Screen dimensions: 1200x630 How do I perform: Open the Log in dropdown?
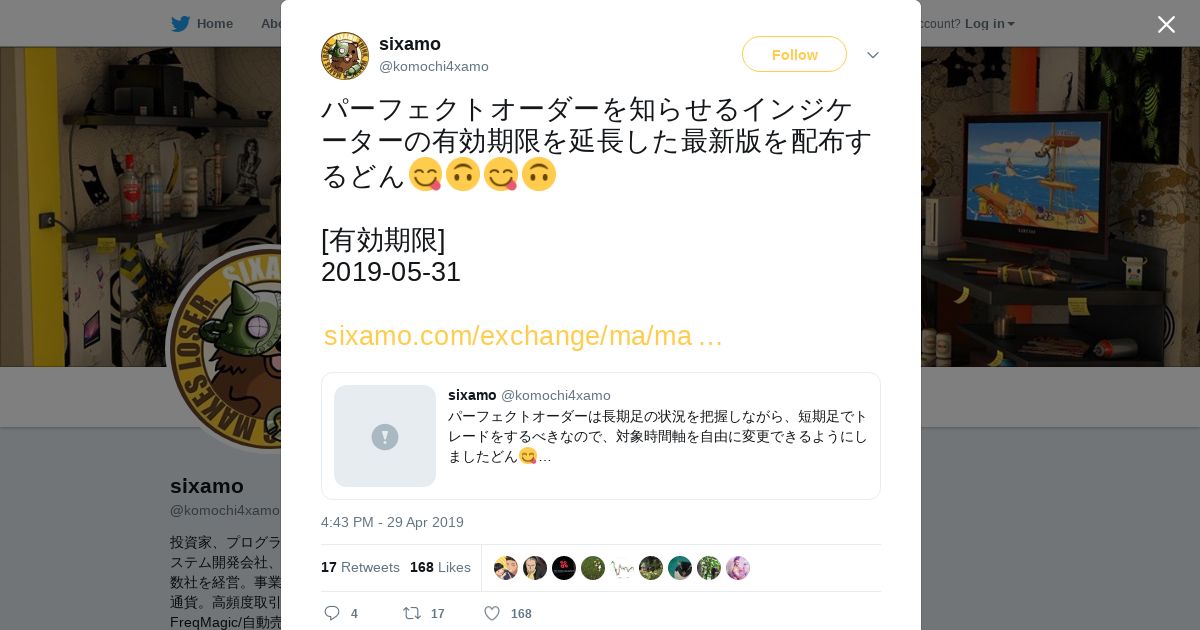[989, 23]
